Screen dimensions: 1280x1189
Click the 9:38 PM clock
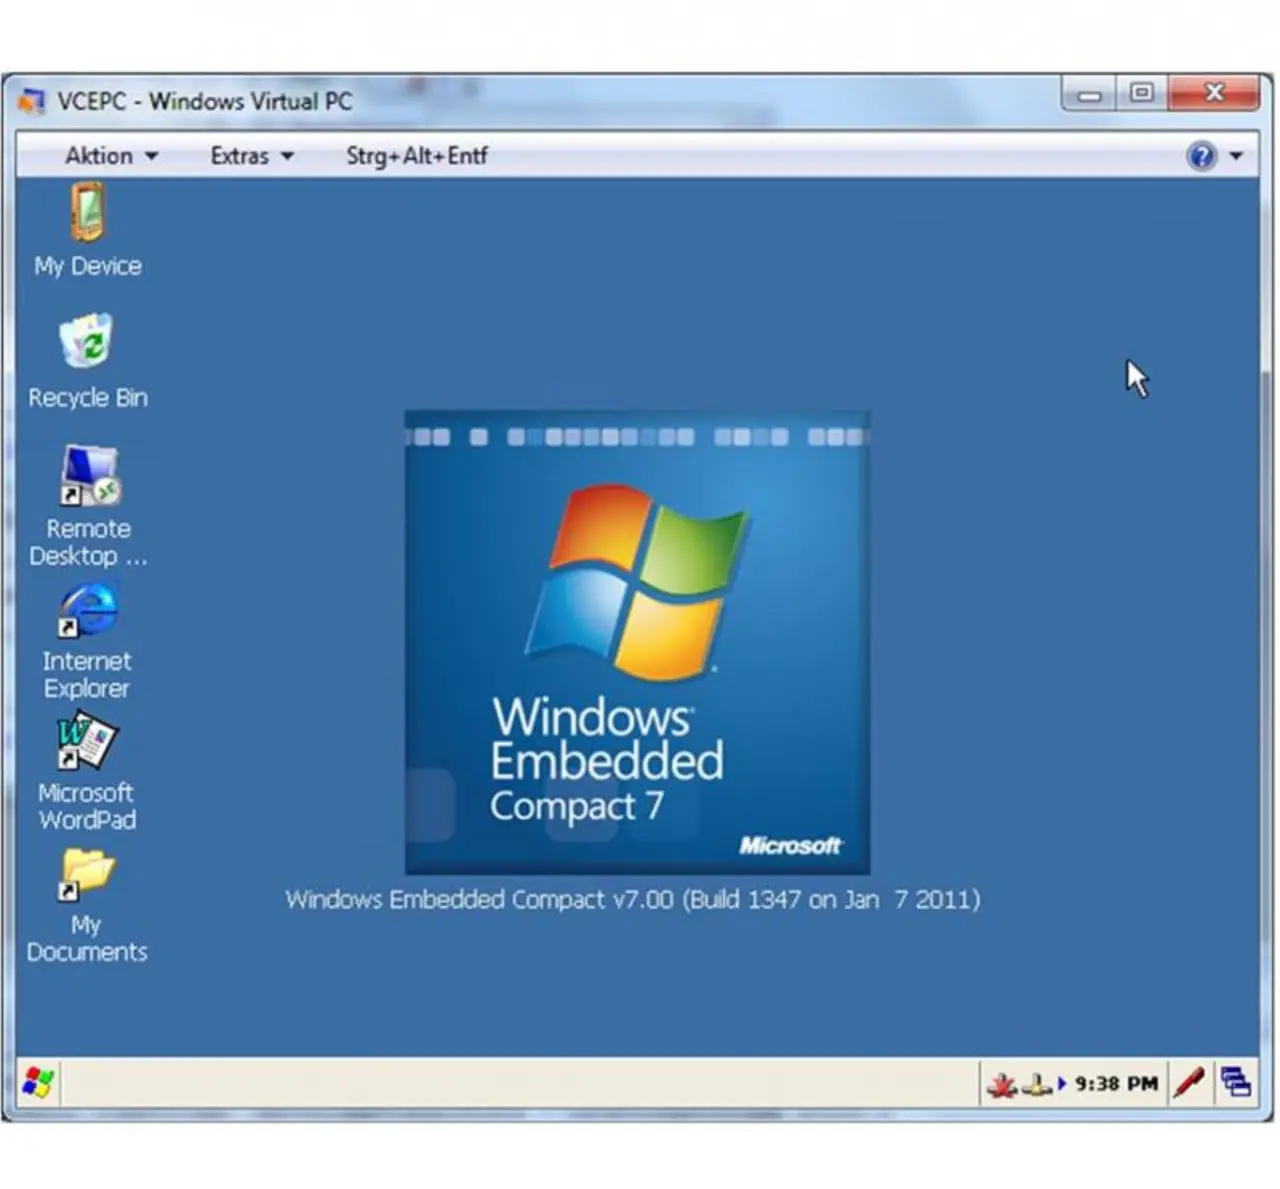(x=1116, y=1084)
